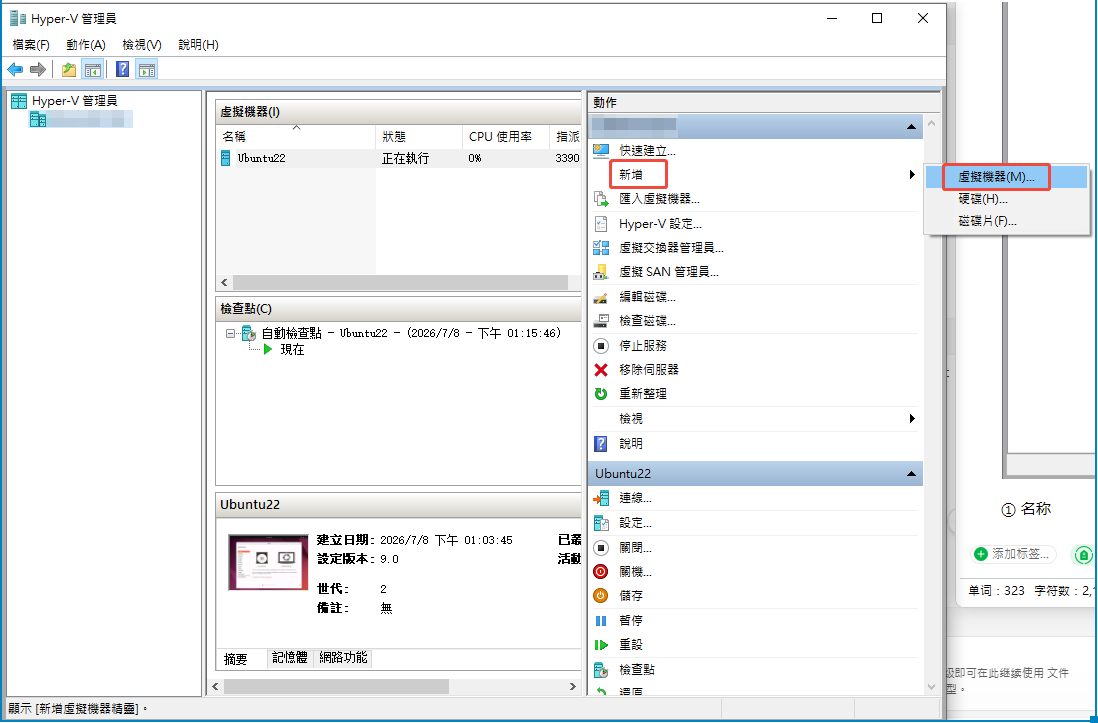Image resolution: width=1098 pixels, height=723 pixels.
Task: Select the 現在 checkpoint node
Action: point(292,350)
